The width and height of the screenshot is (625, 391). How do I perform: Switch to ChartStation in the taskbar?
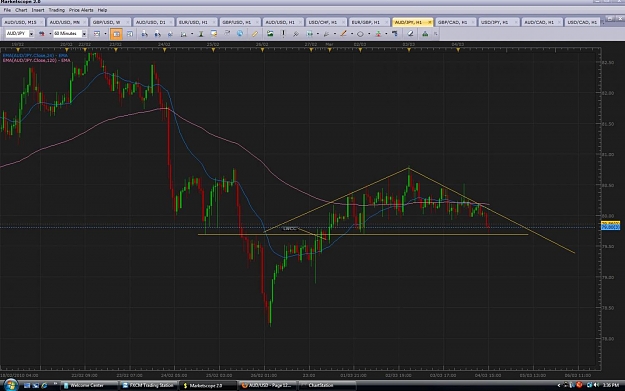click(x=327, y=385)
